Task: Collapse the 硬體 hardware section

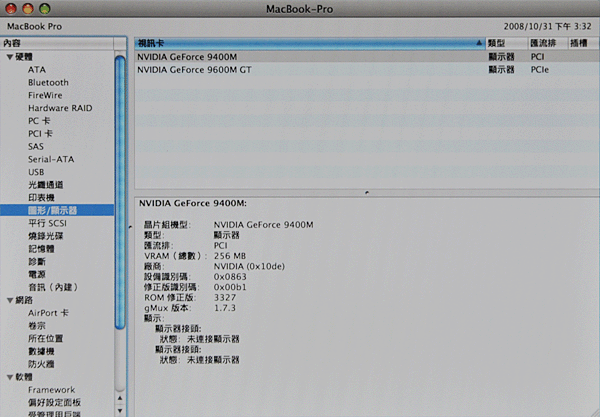Action: [10, 57]
